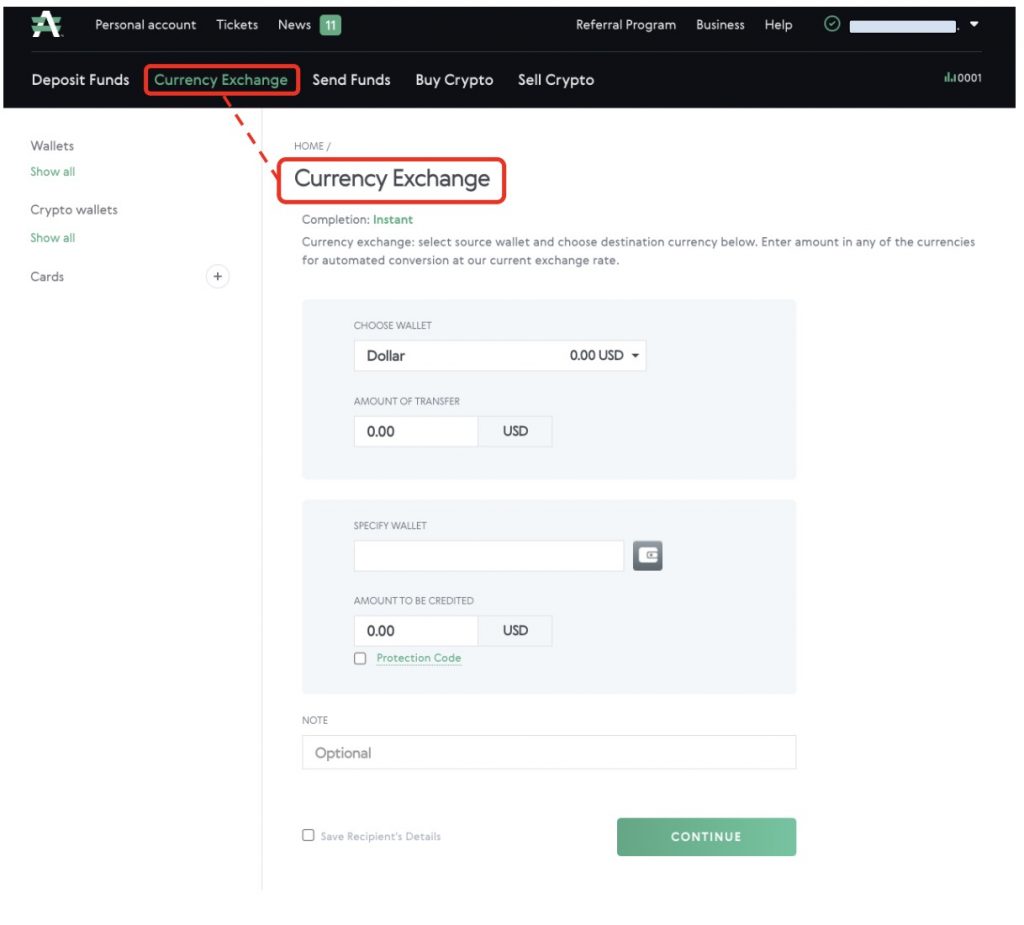
Task: Go to Deposit Funds
Action: pos(80,79)
